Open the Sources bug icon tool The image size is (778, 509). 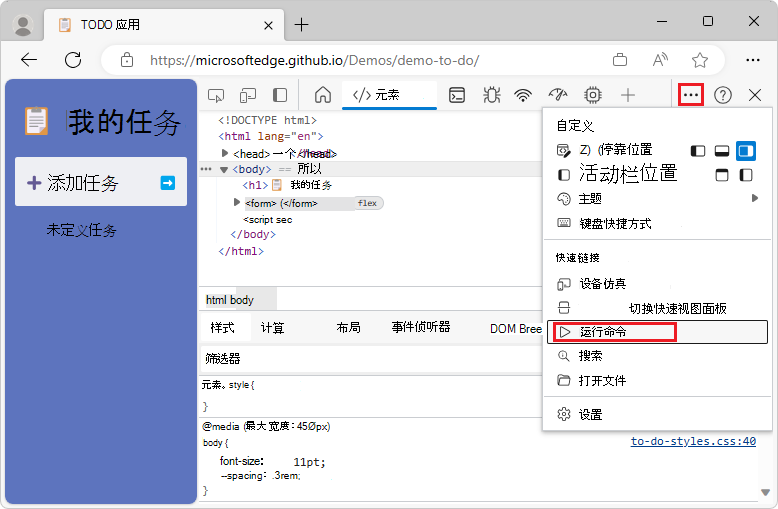(x=492, y=95)
